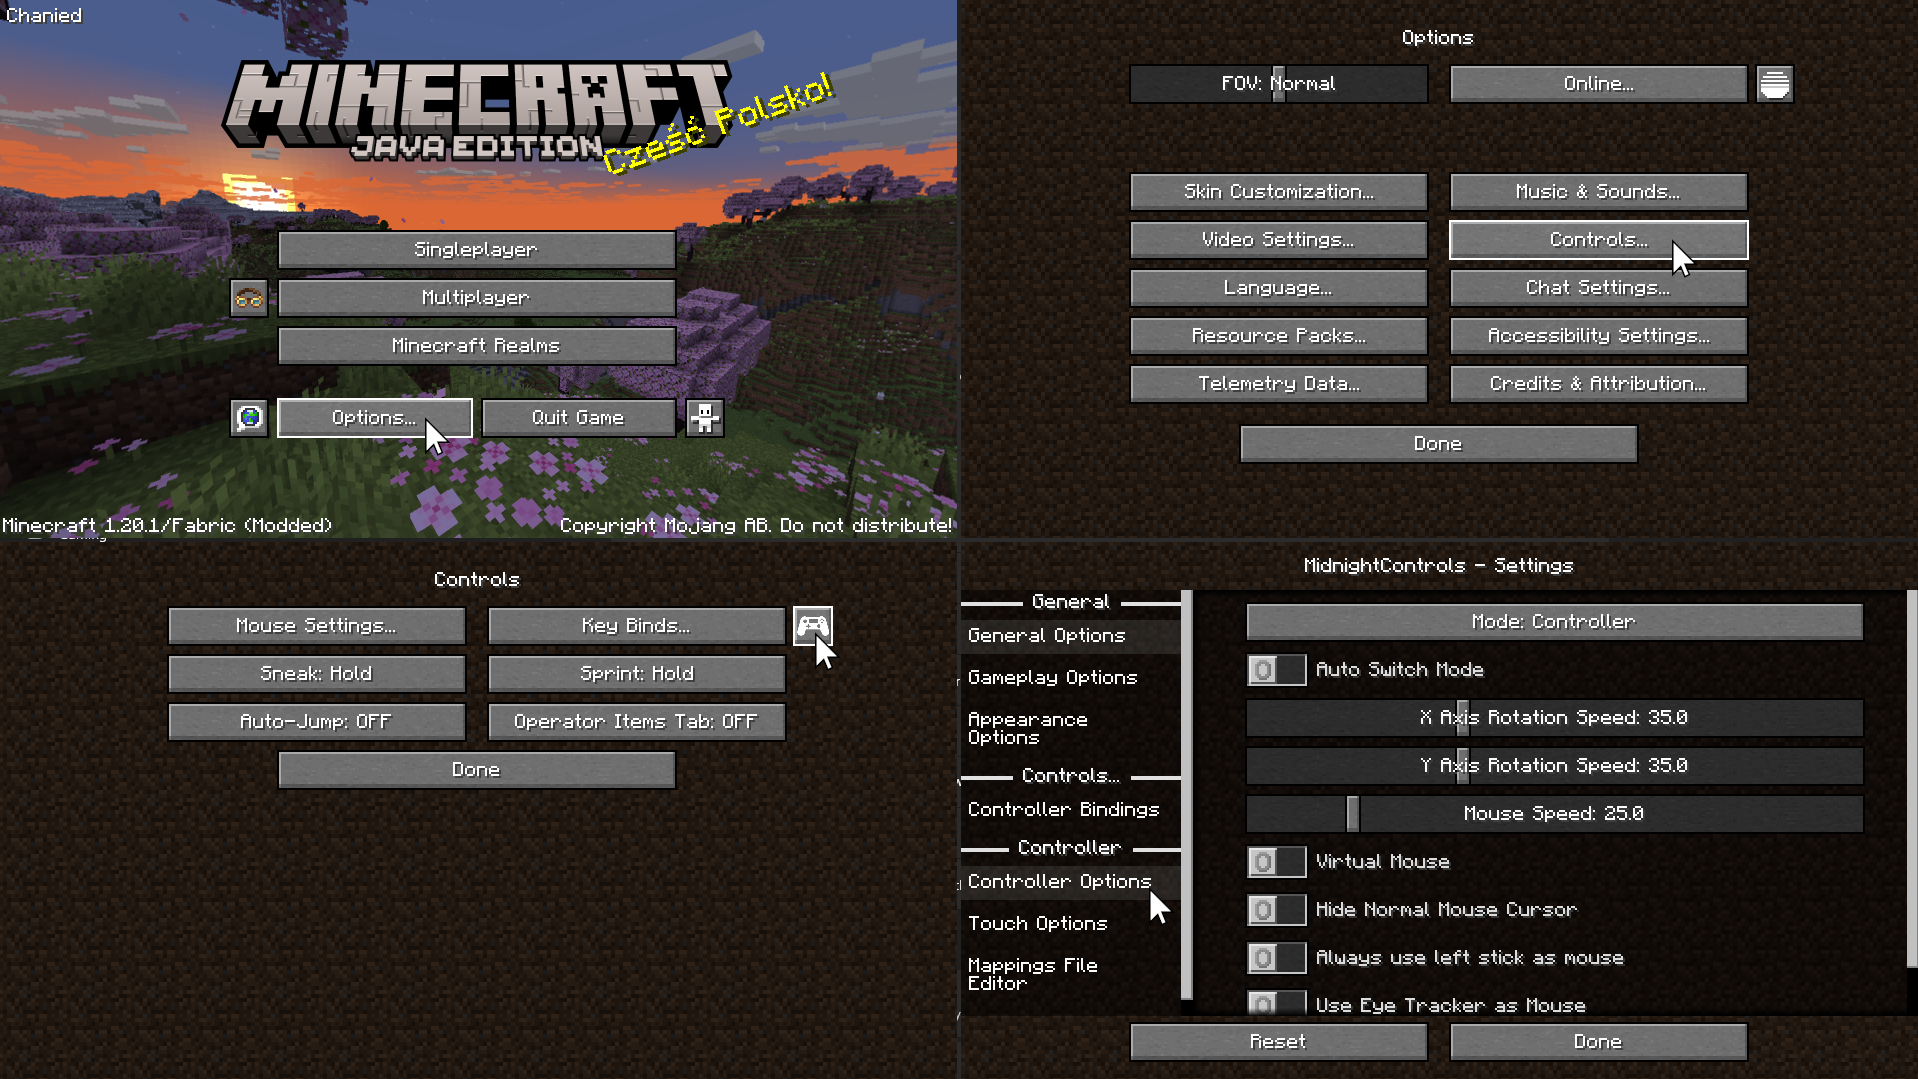The width and height of the screenshot is (1918, 1079).
Task: Toggle Sprint: Hold setting
Action: point(637,674)
